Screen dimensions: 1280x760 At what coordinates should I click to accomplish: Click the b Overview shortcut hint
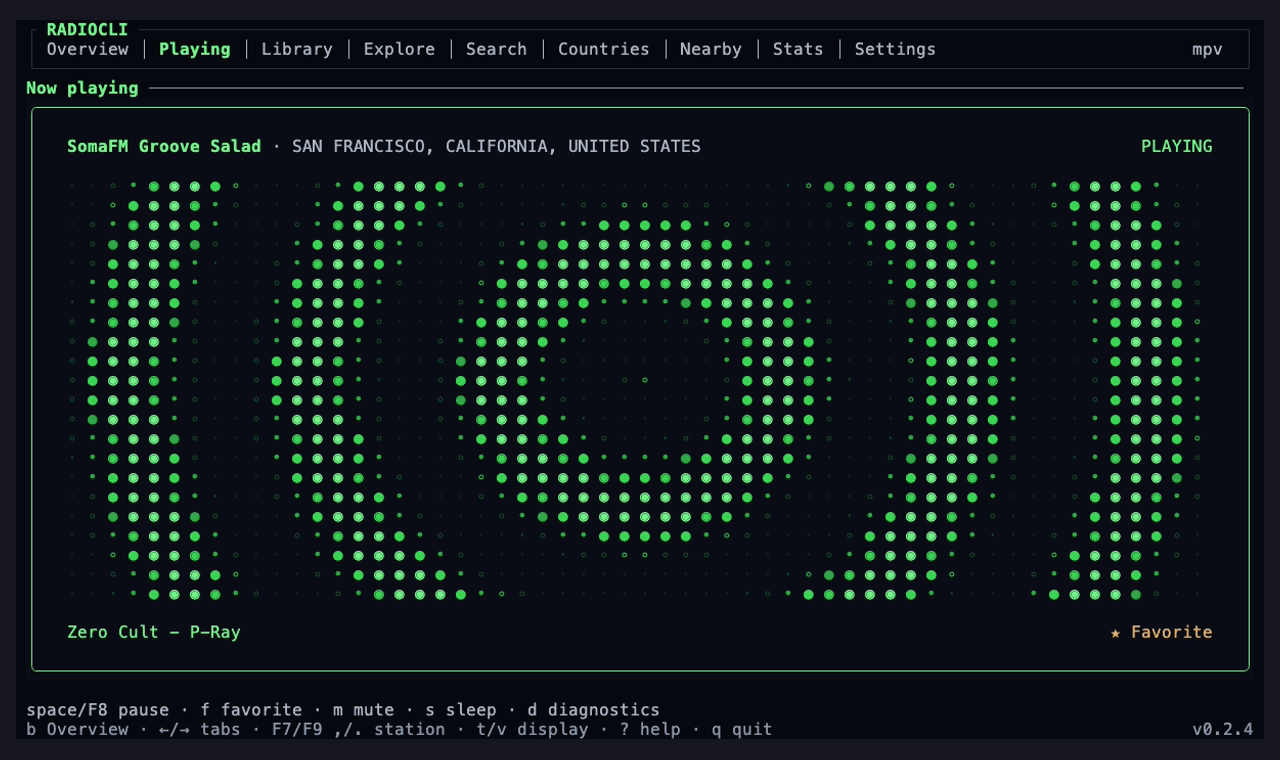pyautogui.click(x=78, y=729)
